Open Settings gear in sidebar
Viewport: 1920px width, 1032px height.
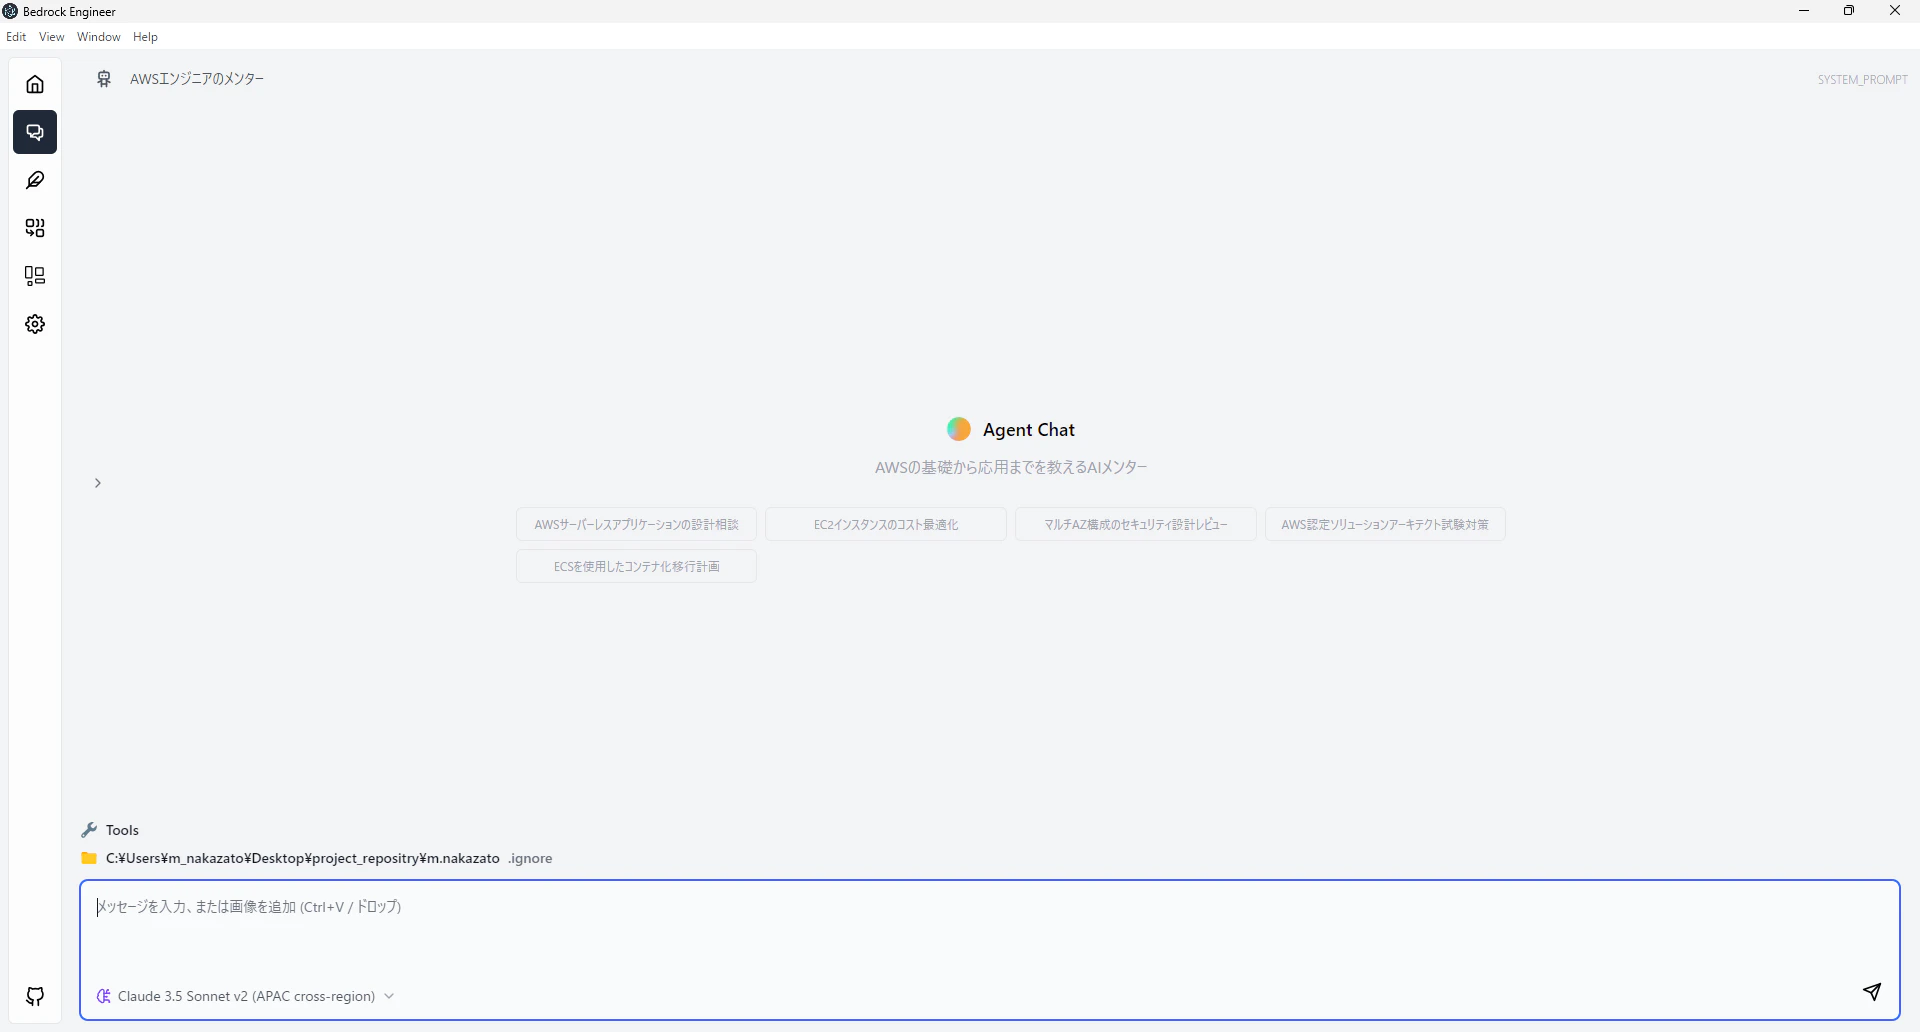pos(35,324)
